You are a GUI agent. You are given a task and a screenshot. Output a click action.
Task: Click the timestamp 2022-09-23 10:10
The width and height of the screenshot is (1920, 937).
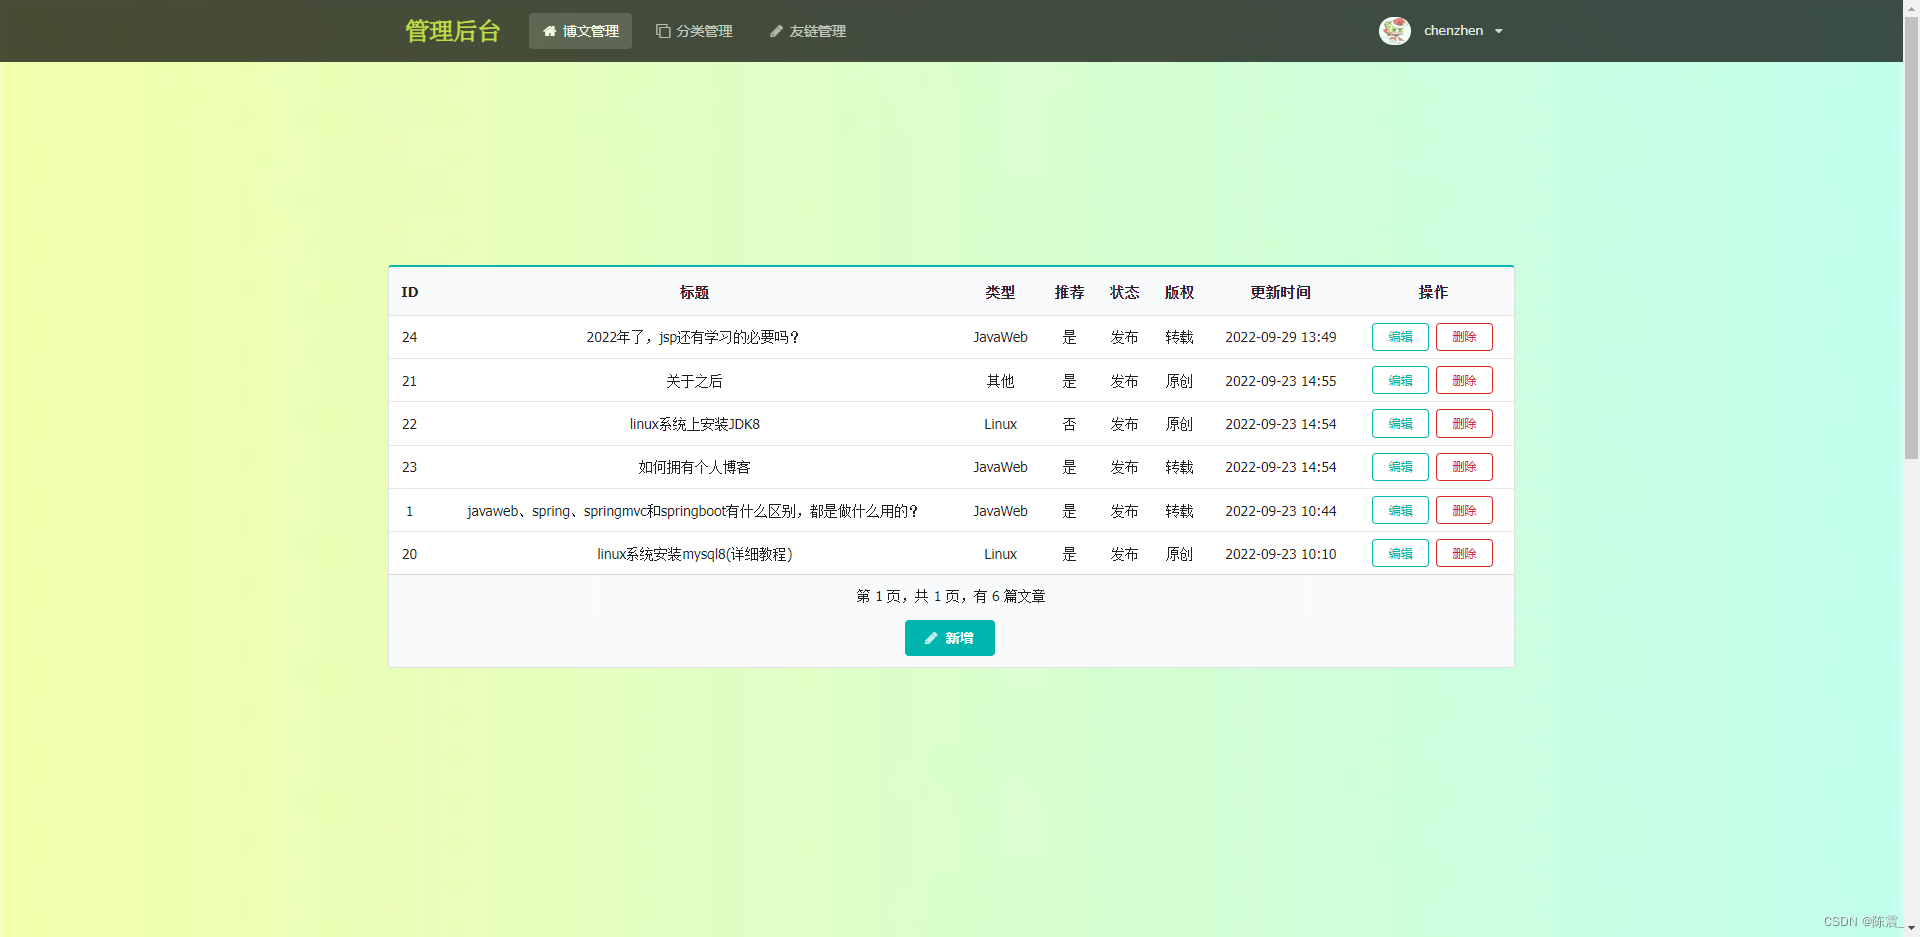pos(1280,554)
